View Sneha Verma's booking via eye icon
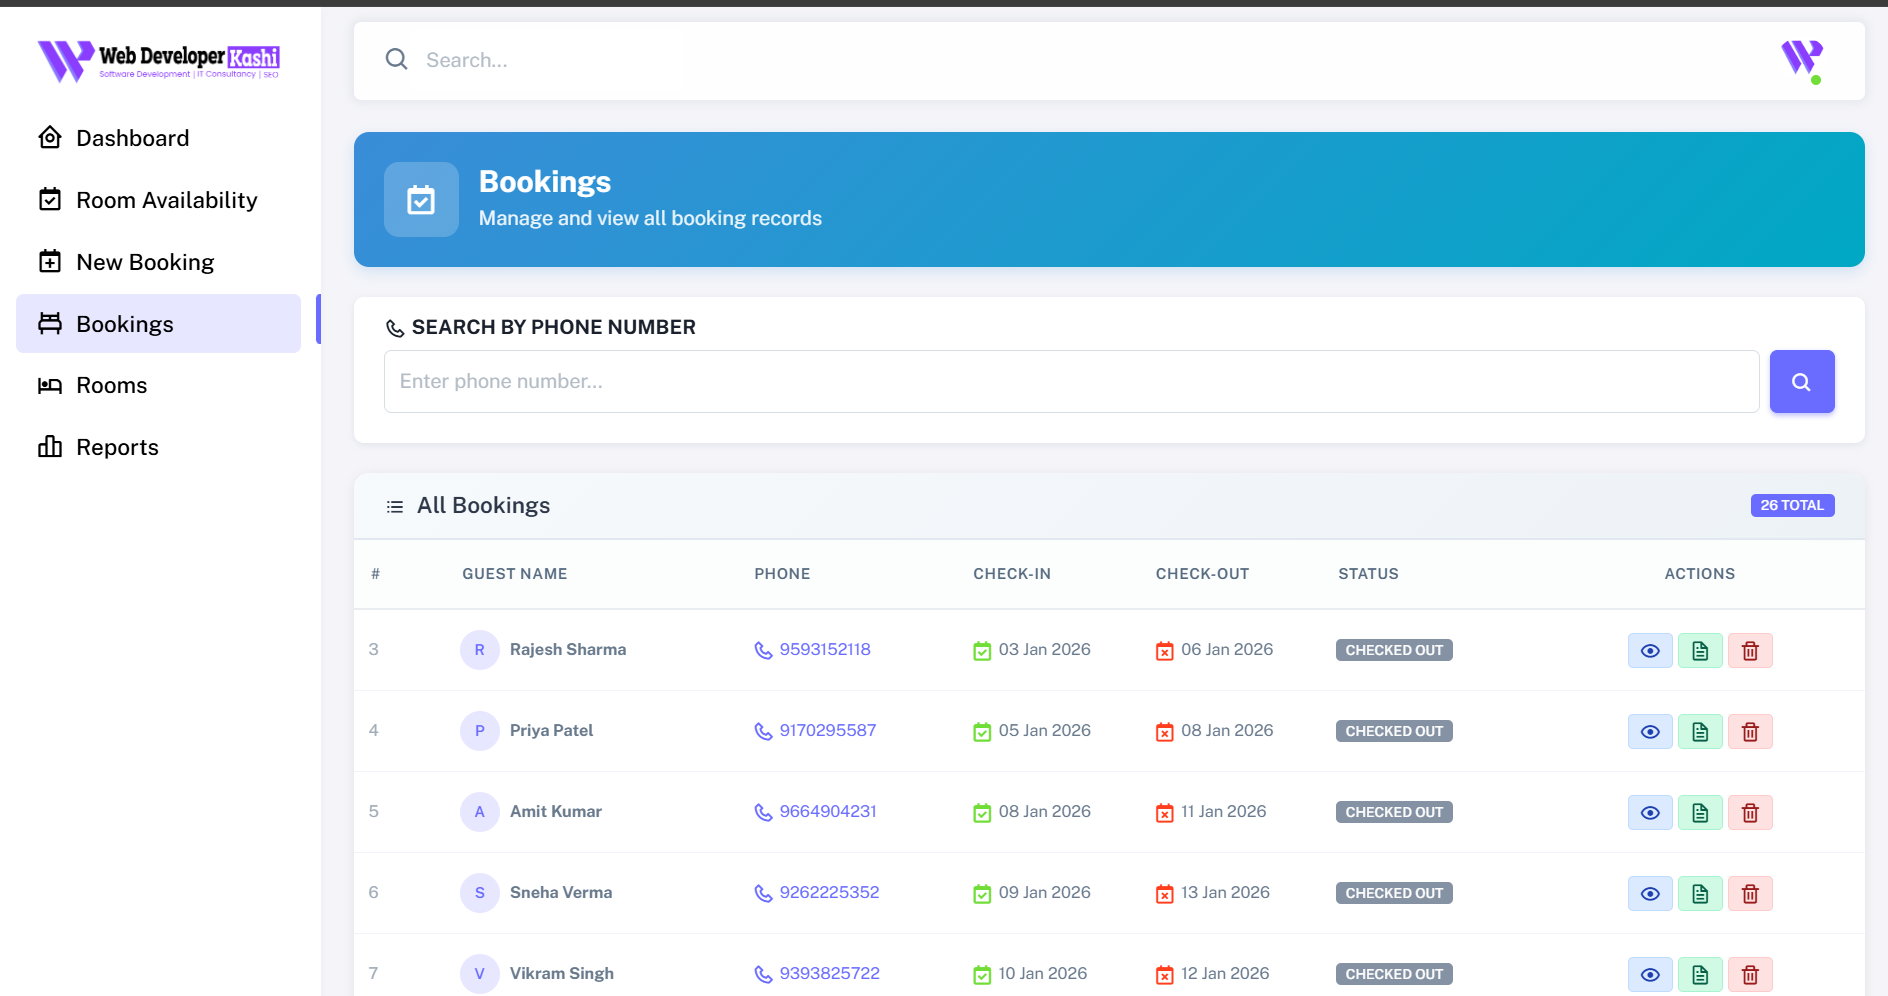 coord(1649,894)
